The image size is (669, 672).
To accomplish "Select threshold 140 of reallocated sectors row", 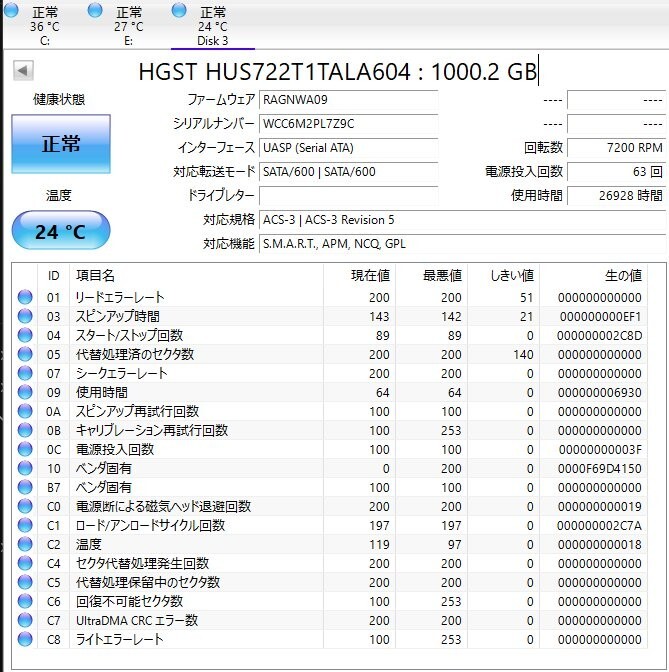I will [523, 354].
